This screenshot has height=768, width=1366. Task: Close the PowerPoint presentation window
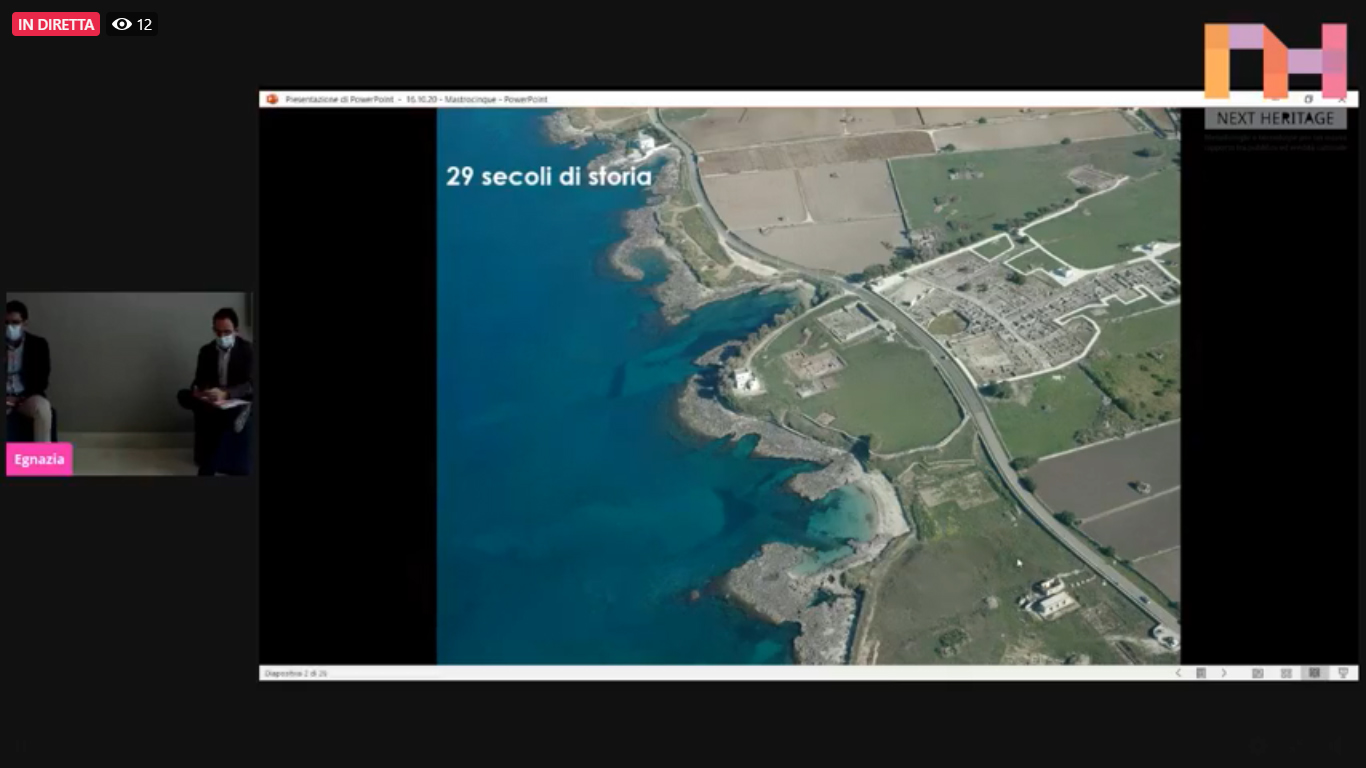coord(1342,99)
